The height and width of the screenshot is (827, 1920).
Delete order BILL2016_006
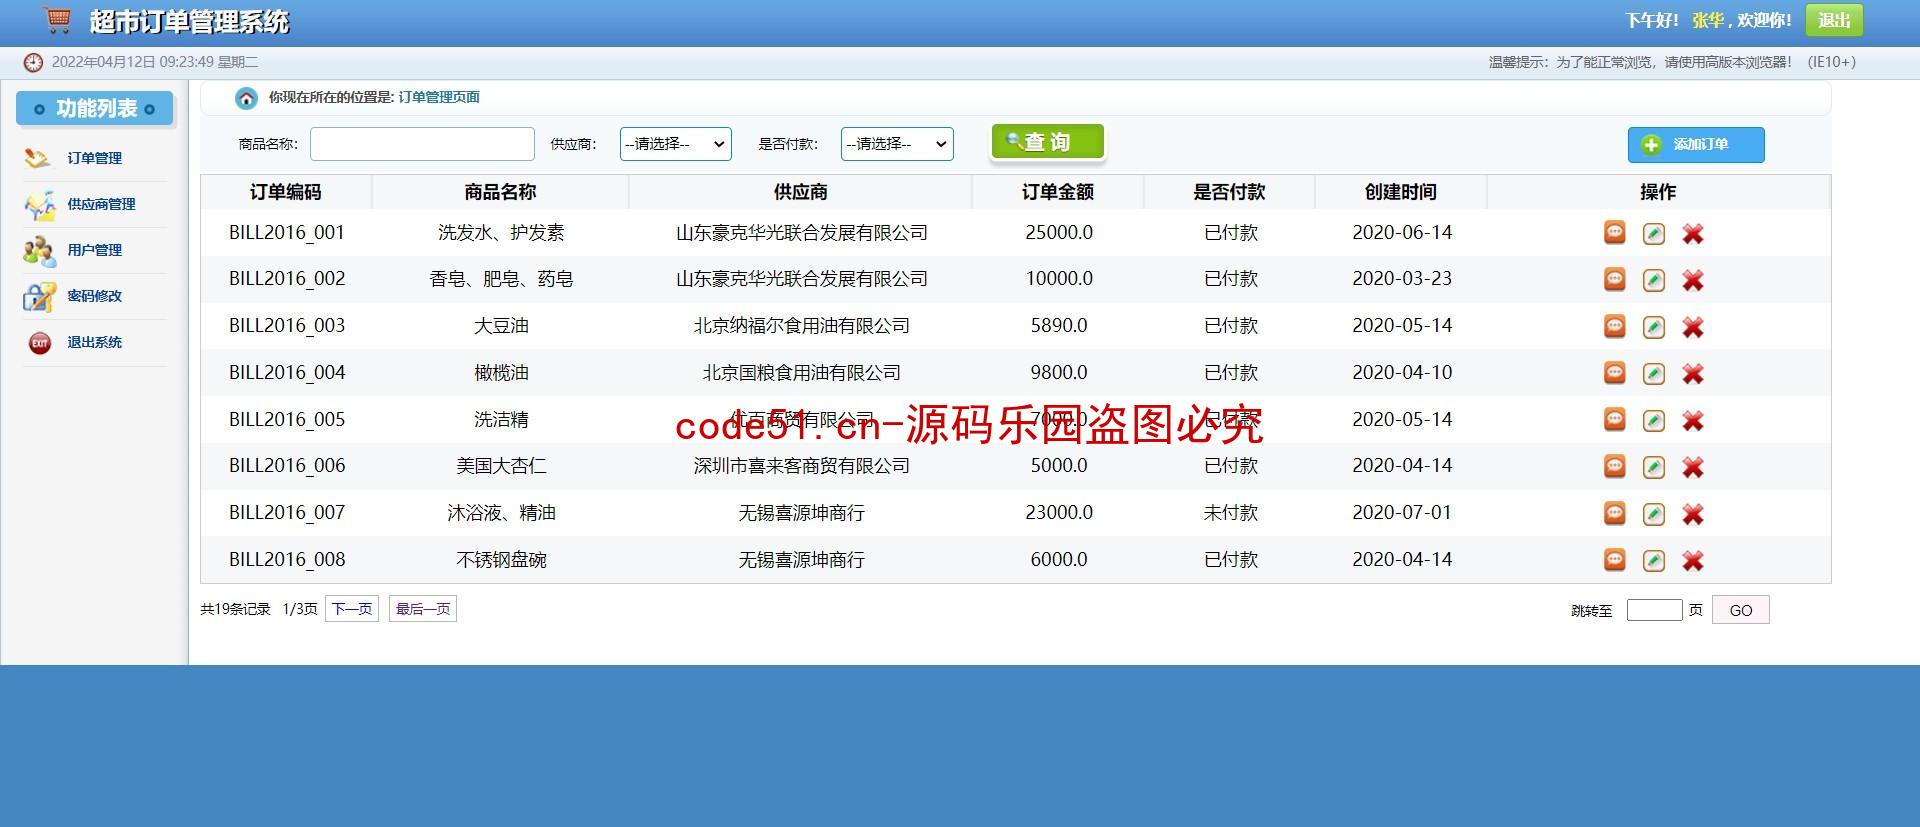coord(1693,467)
